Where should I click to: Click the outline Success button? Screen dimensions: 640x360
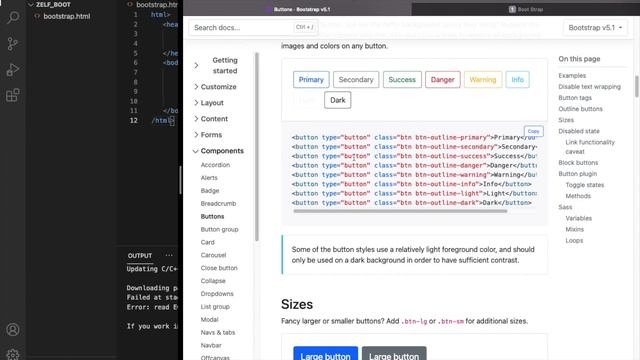(x=402, y=80)
